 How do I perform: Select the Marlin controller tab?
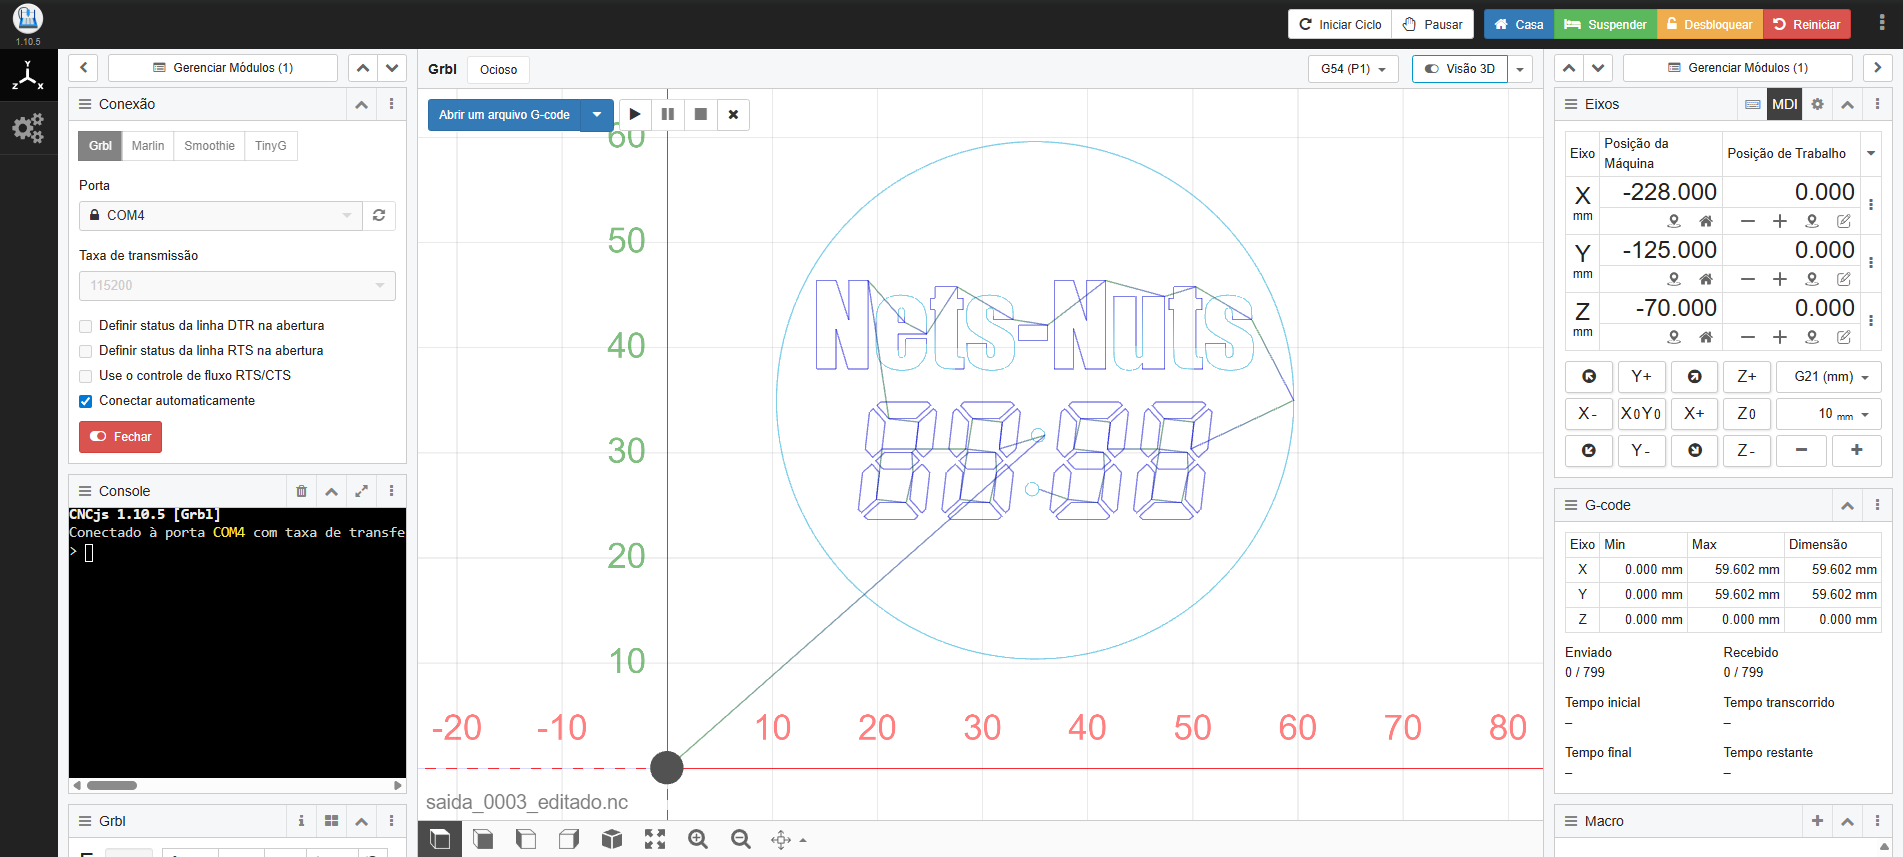[x=148, y=146]
